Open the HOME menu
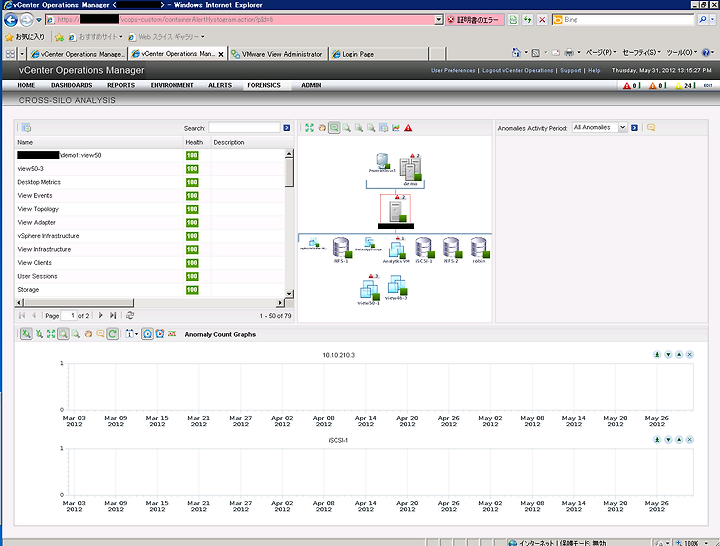The width and height of the screenshot is (720, 546). coord(26,85)
